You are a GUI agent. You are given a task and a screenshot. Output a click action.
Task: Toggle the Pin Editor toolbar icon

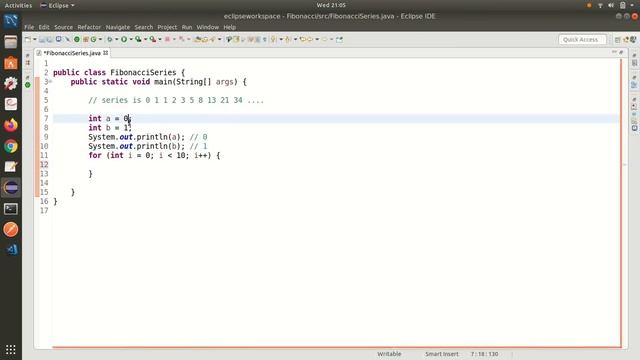[x=339, y=40]
